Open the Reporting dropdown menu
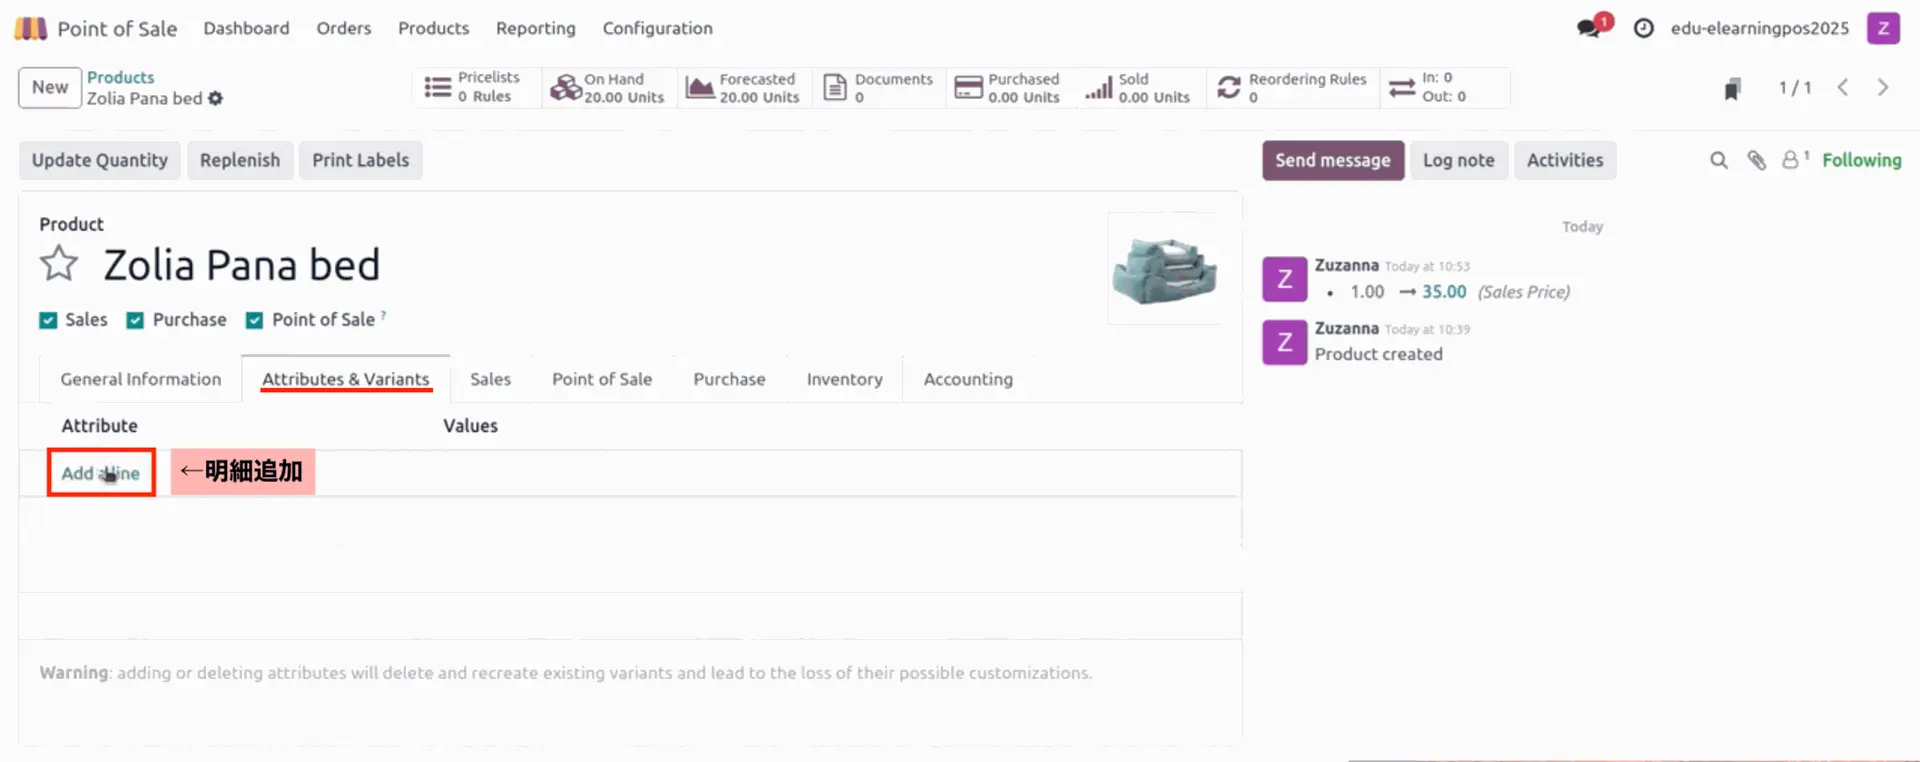This screenshot has width=1920, height=762. (535, 28)
